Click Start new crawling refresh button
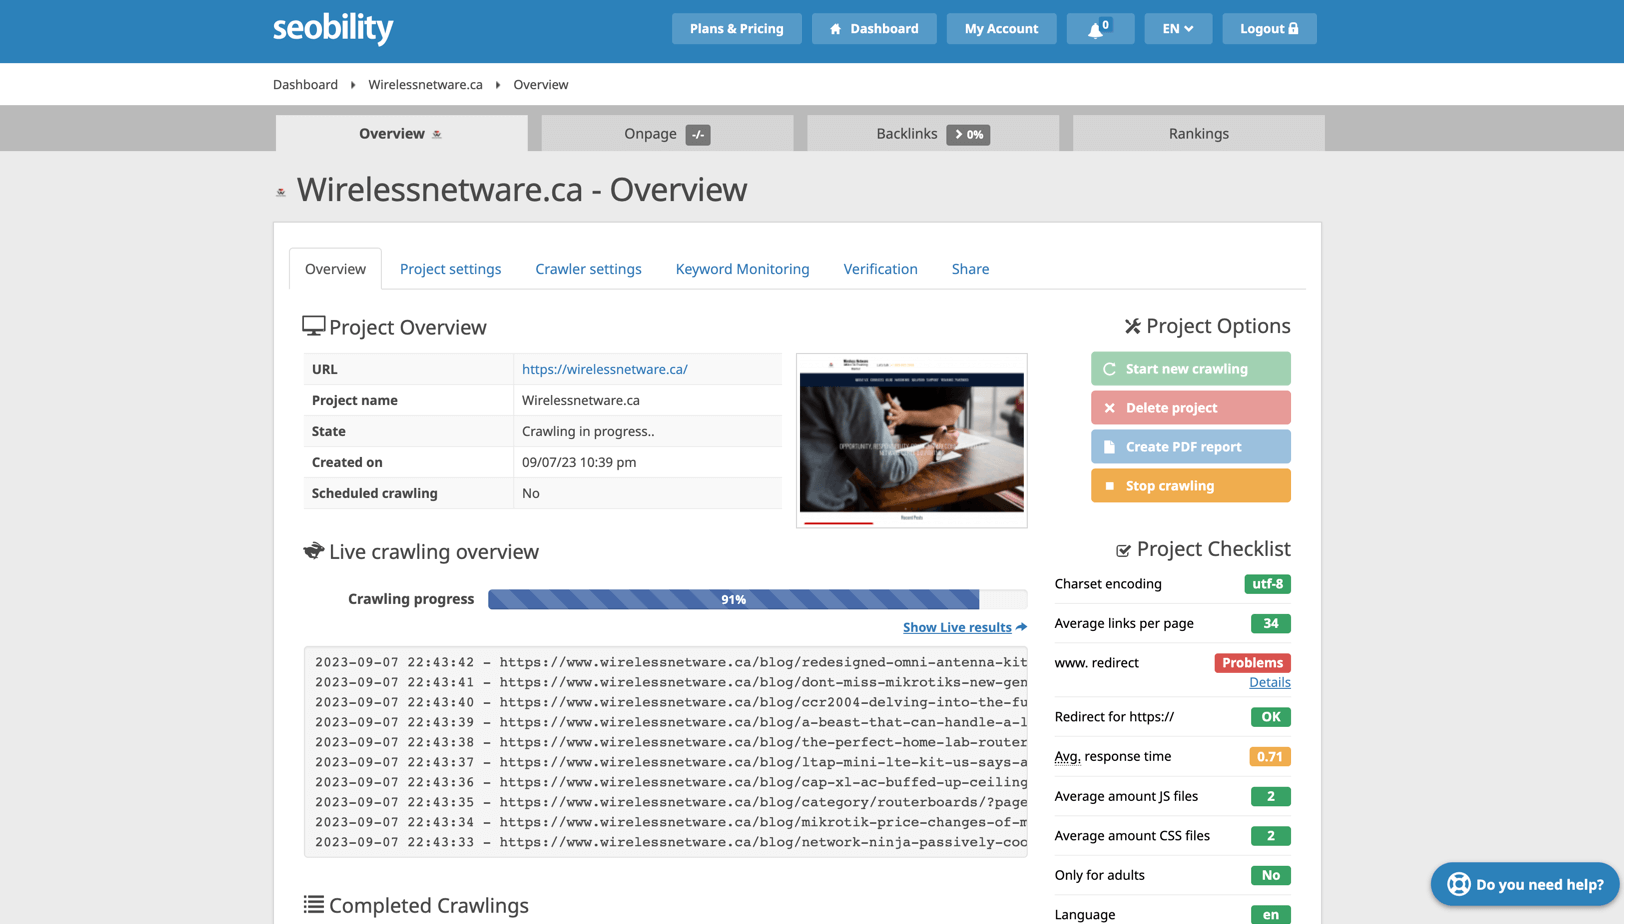The width and height of the screenshot is (1625, 924). tap(1190, 369)
